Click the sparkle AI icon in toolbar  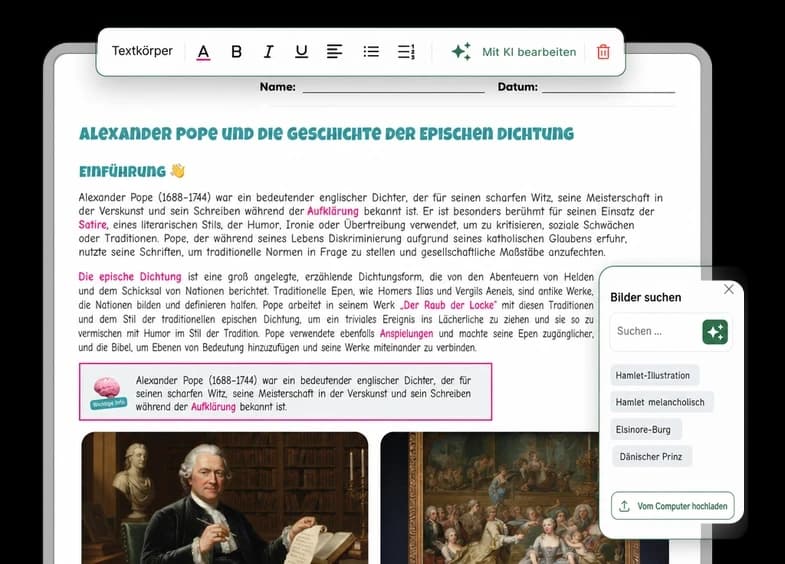coord(461,52)
